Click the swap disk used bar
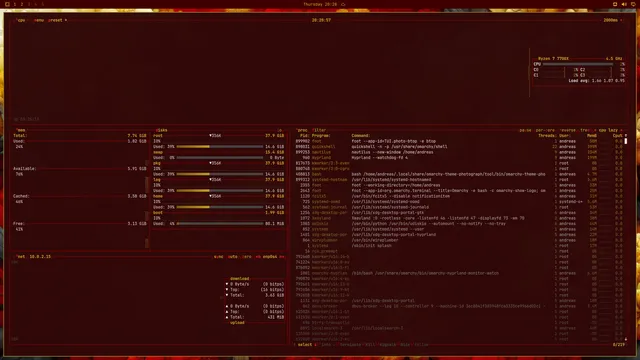The image size is (640, 360). (x=220, y=158)
